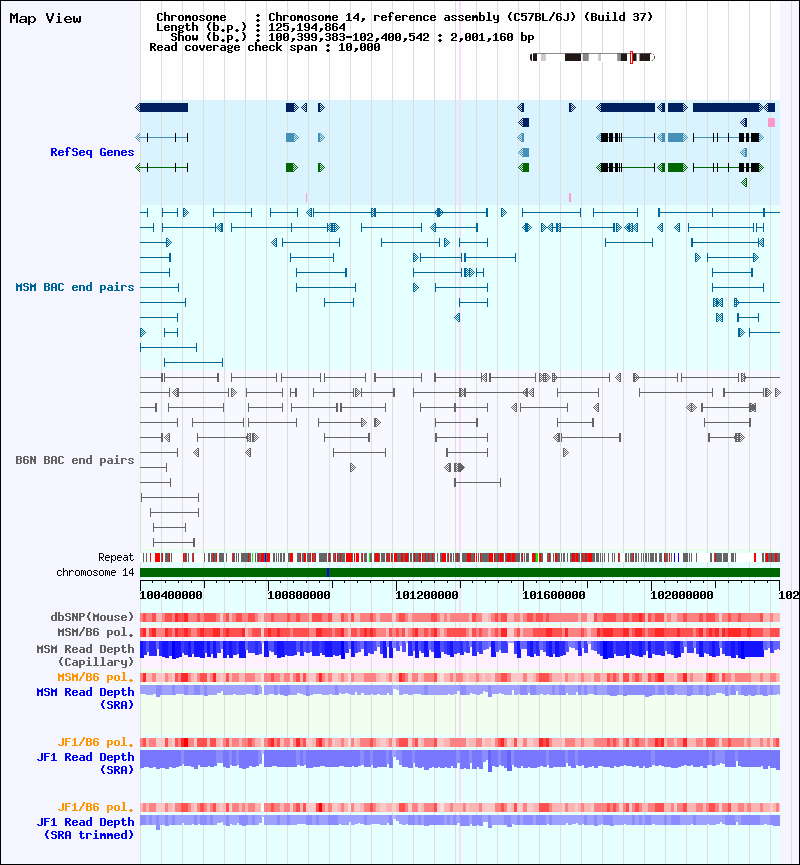This screenshot has height=865, width=800.
Task: Click the 100800000 ruler label
Action: [x=299, y=595]
